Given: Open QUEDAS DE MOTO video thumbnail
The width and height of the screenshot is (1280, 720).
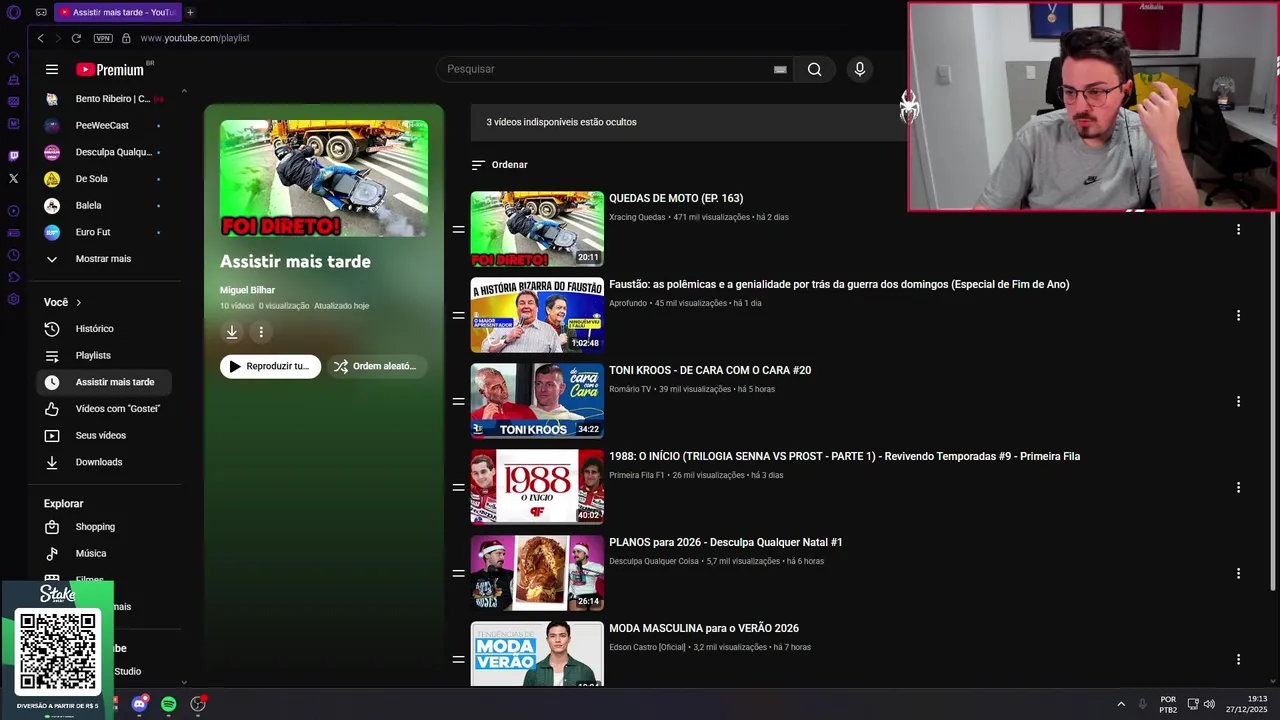Looking at the screenshot, I should 537,229.
